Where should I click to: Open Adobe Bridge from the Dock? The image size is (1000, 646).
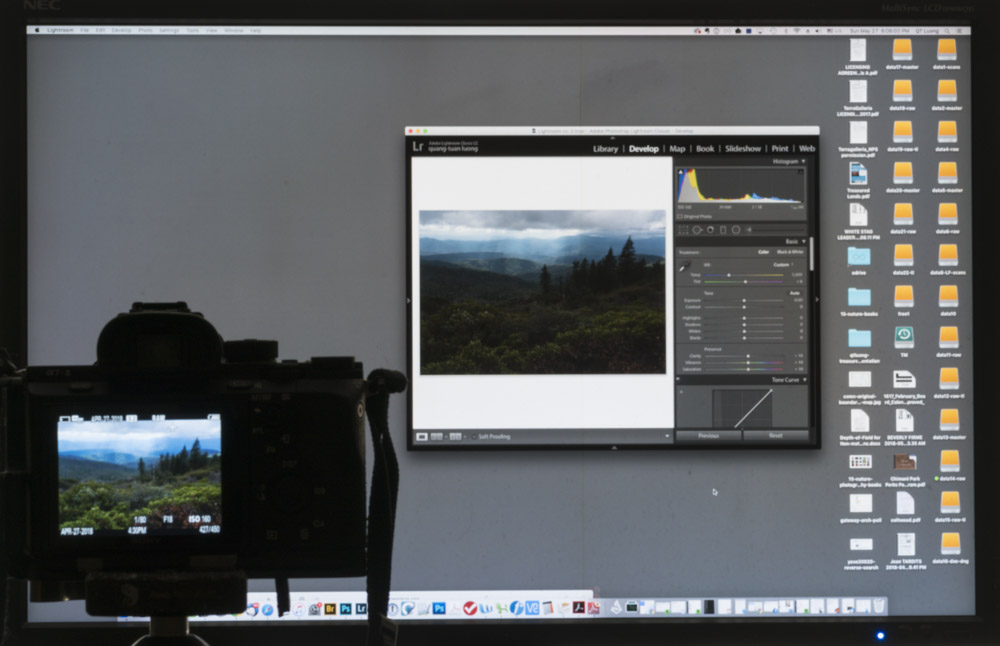click(x=330, y=609)
